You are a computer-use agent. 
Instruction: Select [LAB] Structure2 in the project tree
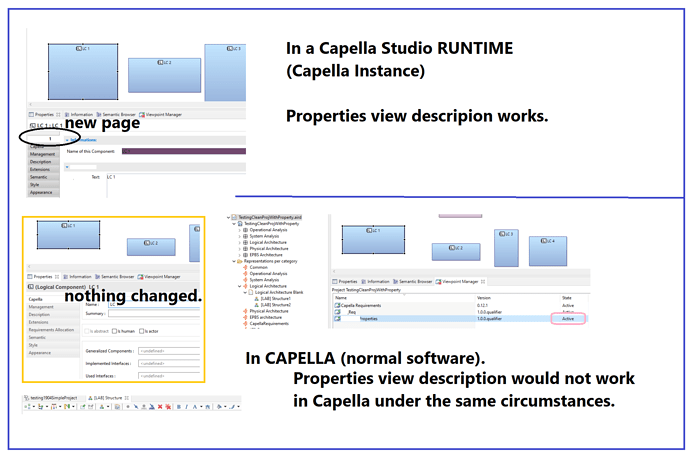275,305
